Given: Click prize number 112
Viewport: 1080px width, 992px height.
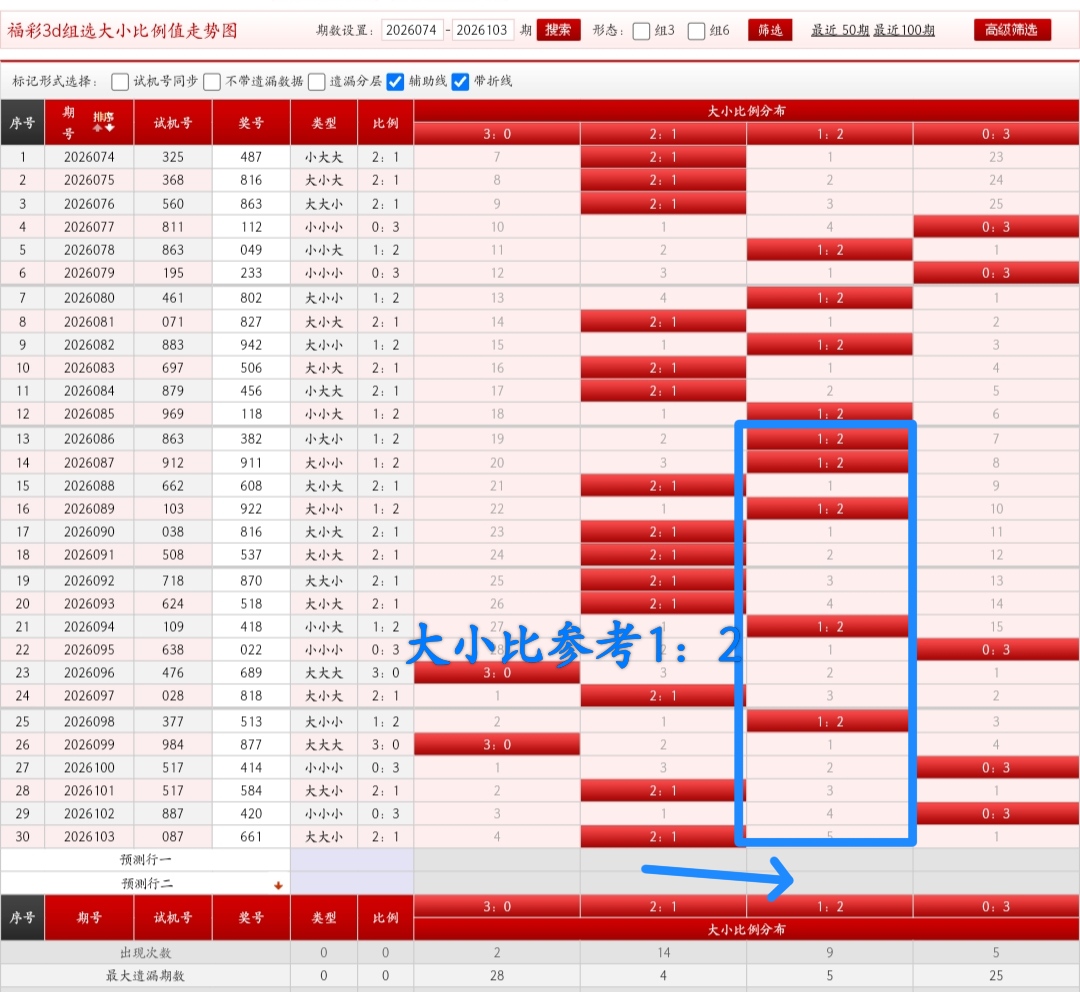Looking at the screenshot, I should (251, 227).
